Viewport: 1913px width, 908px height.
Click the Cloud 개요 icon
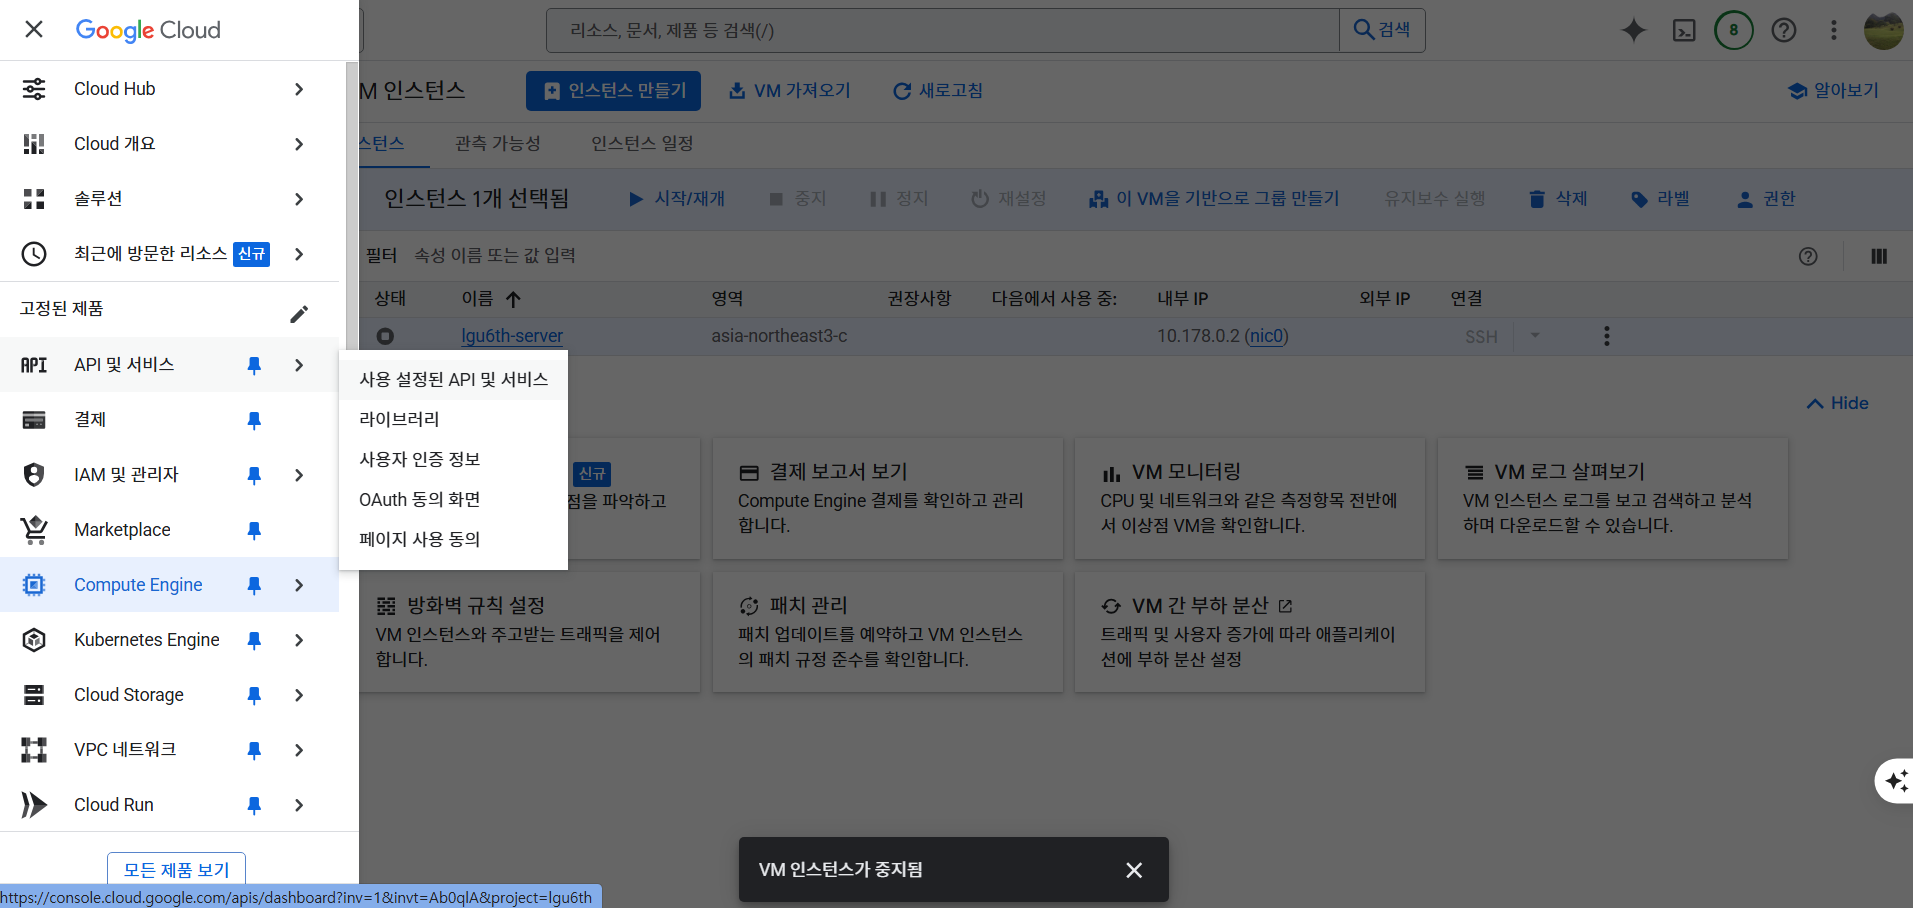(x=34, y=144)
